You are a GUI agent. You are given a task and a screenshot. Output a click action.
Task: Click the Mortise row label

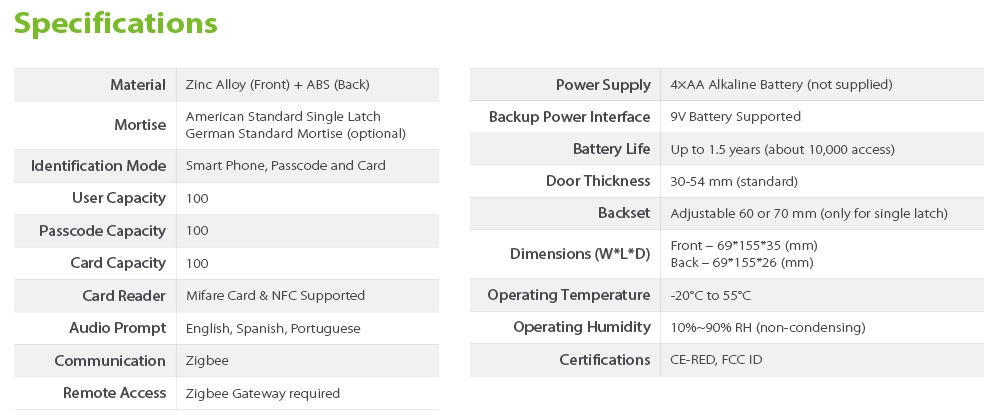click(140, 125)
